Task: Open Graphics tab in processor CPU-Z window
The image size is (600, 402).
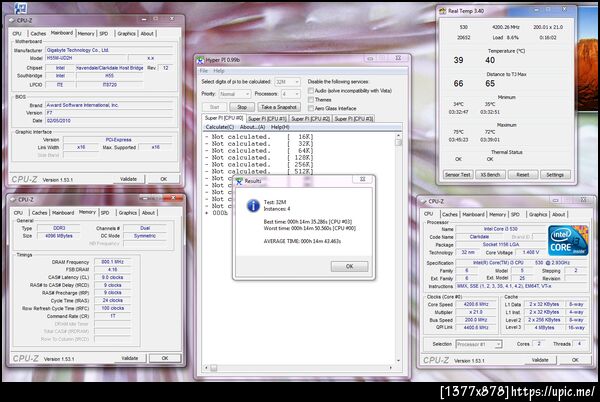Action: click(538, 215)
